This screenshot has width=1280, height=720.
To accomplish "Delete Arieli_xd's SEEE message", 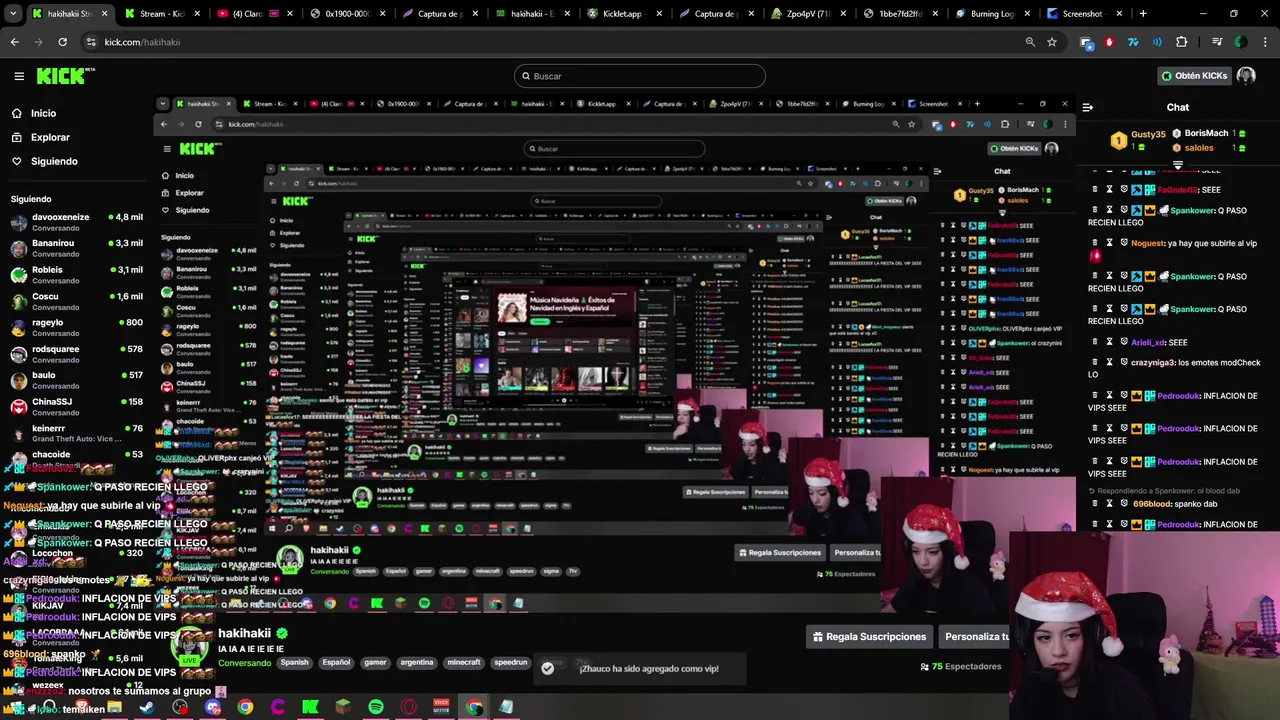I will [x=1094, y=342].
